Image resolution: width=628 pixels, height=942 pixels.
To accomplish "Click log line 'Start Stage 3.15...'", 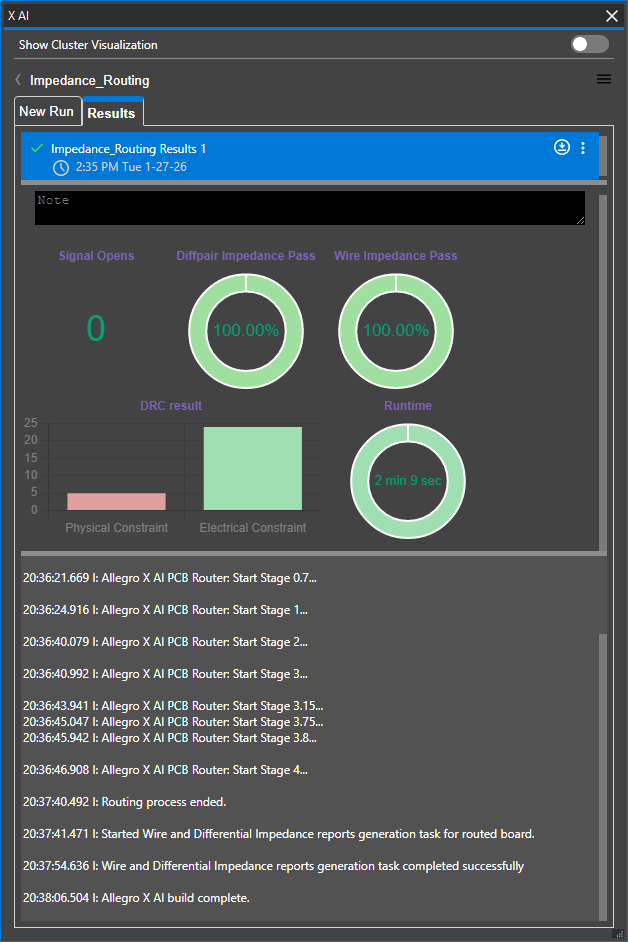I will pyautogui.click(x=173, y=706).
